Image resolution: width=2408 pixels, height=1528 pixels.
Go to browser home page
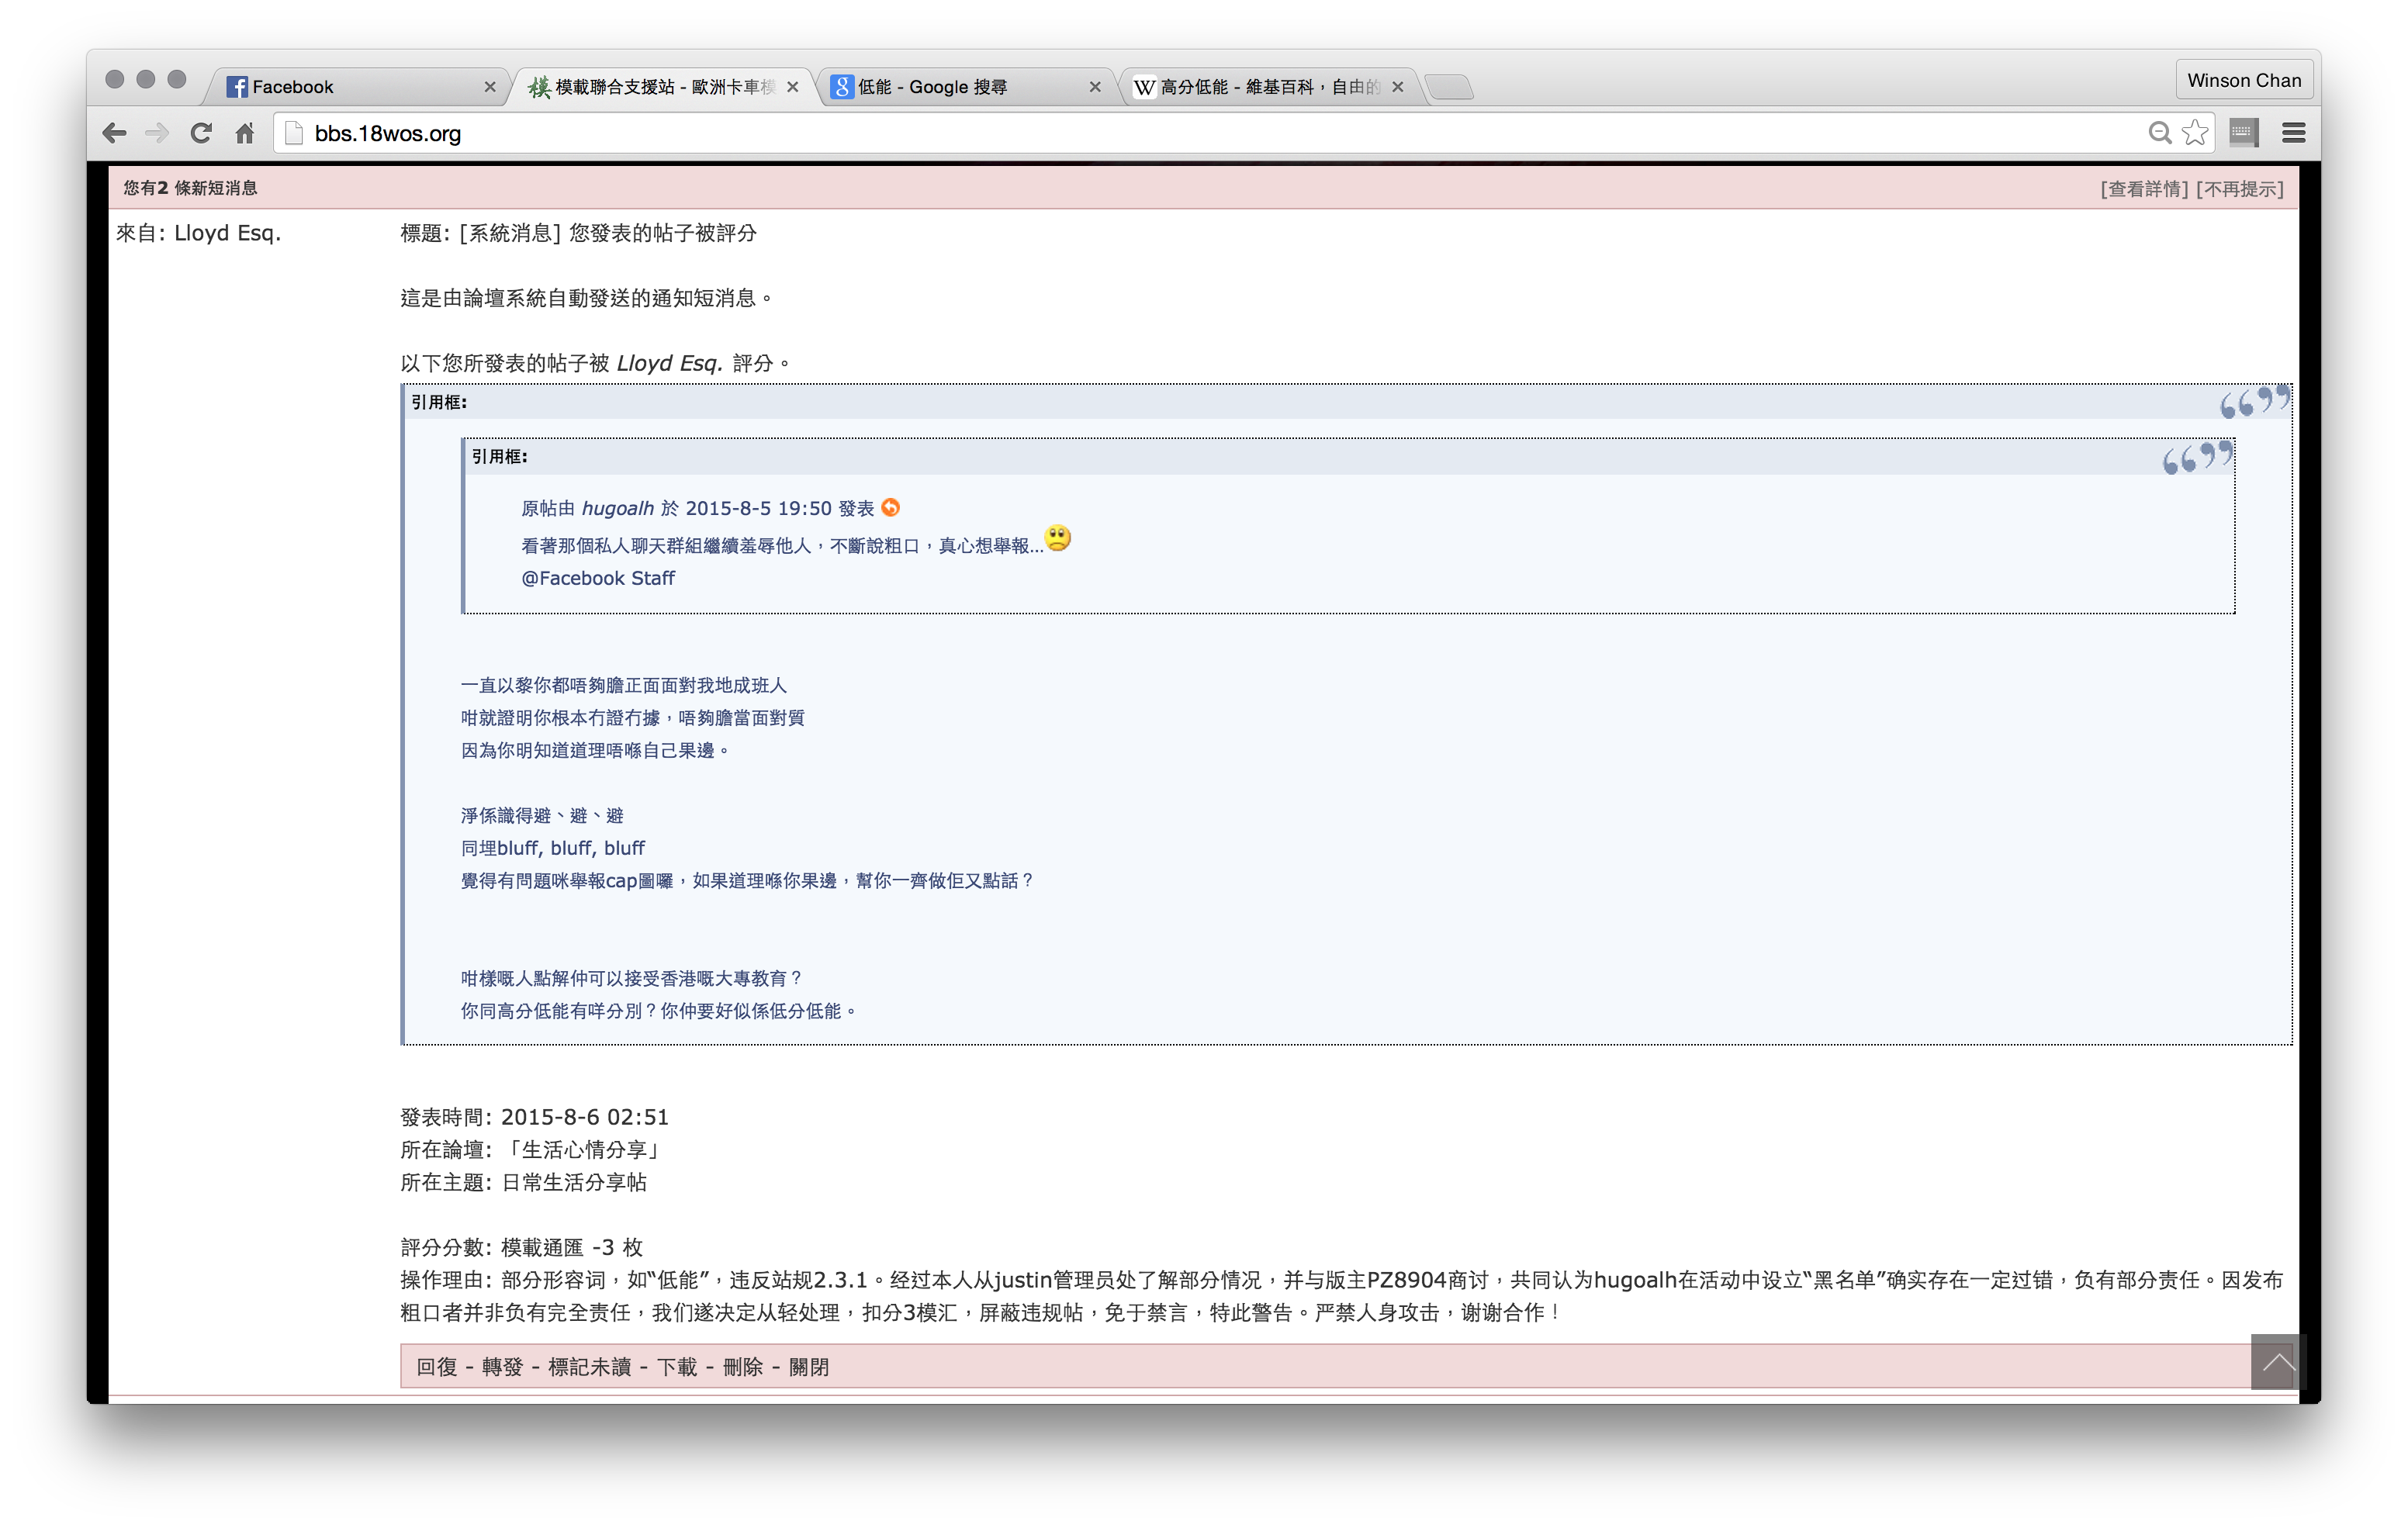245,133
